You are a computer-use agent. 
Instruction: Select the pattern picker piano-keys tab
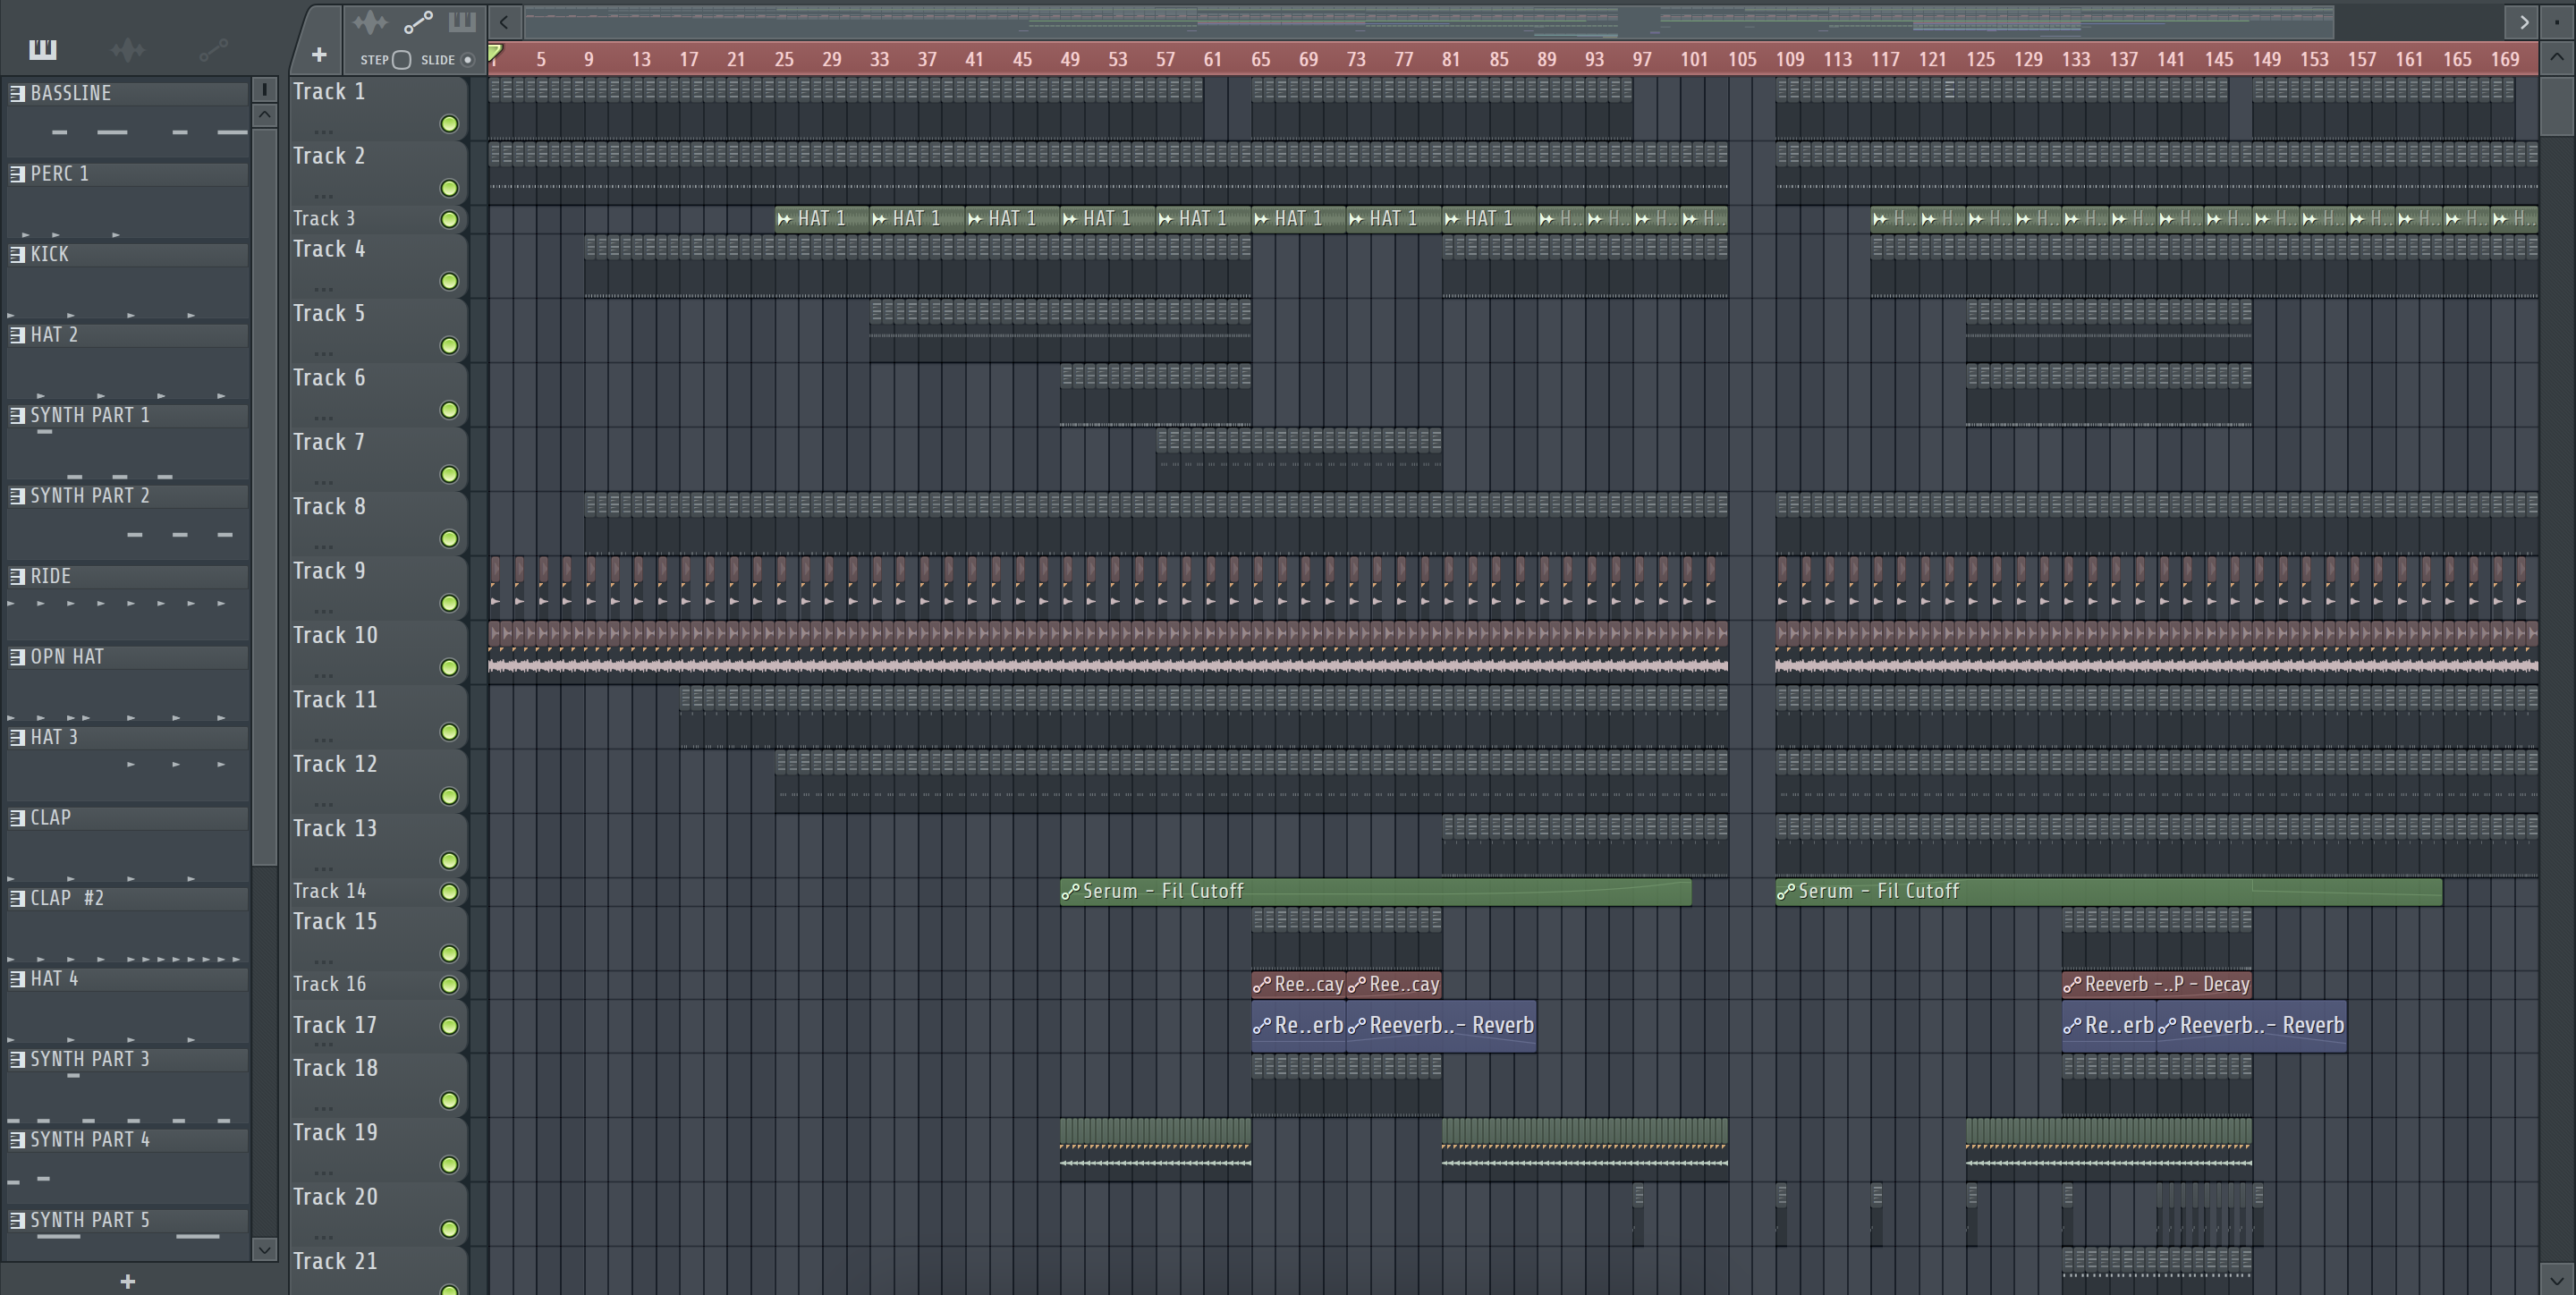(43, 49)
